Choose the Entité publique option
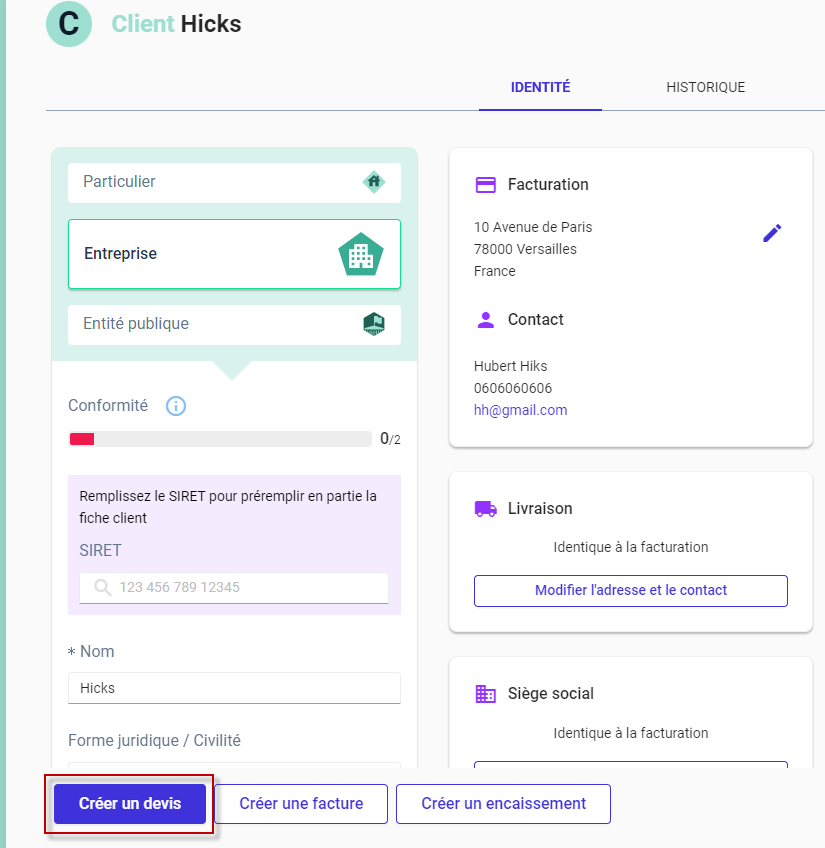 [x=234, y=324]
